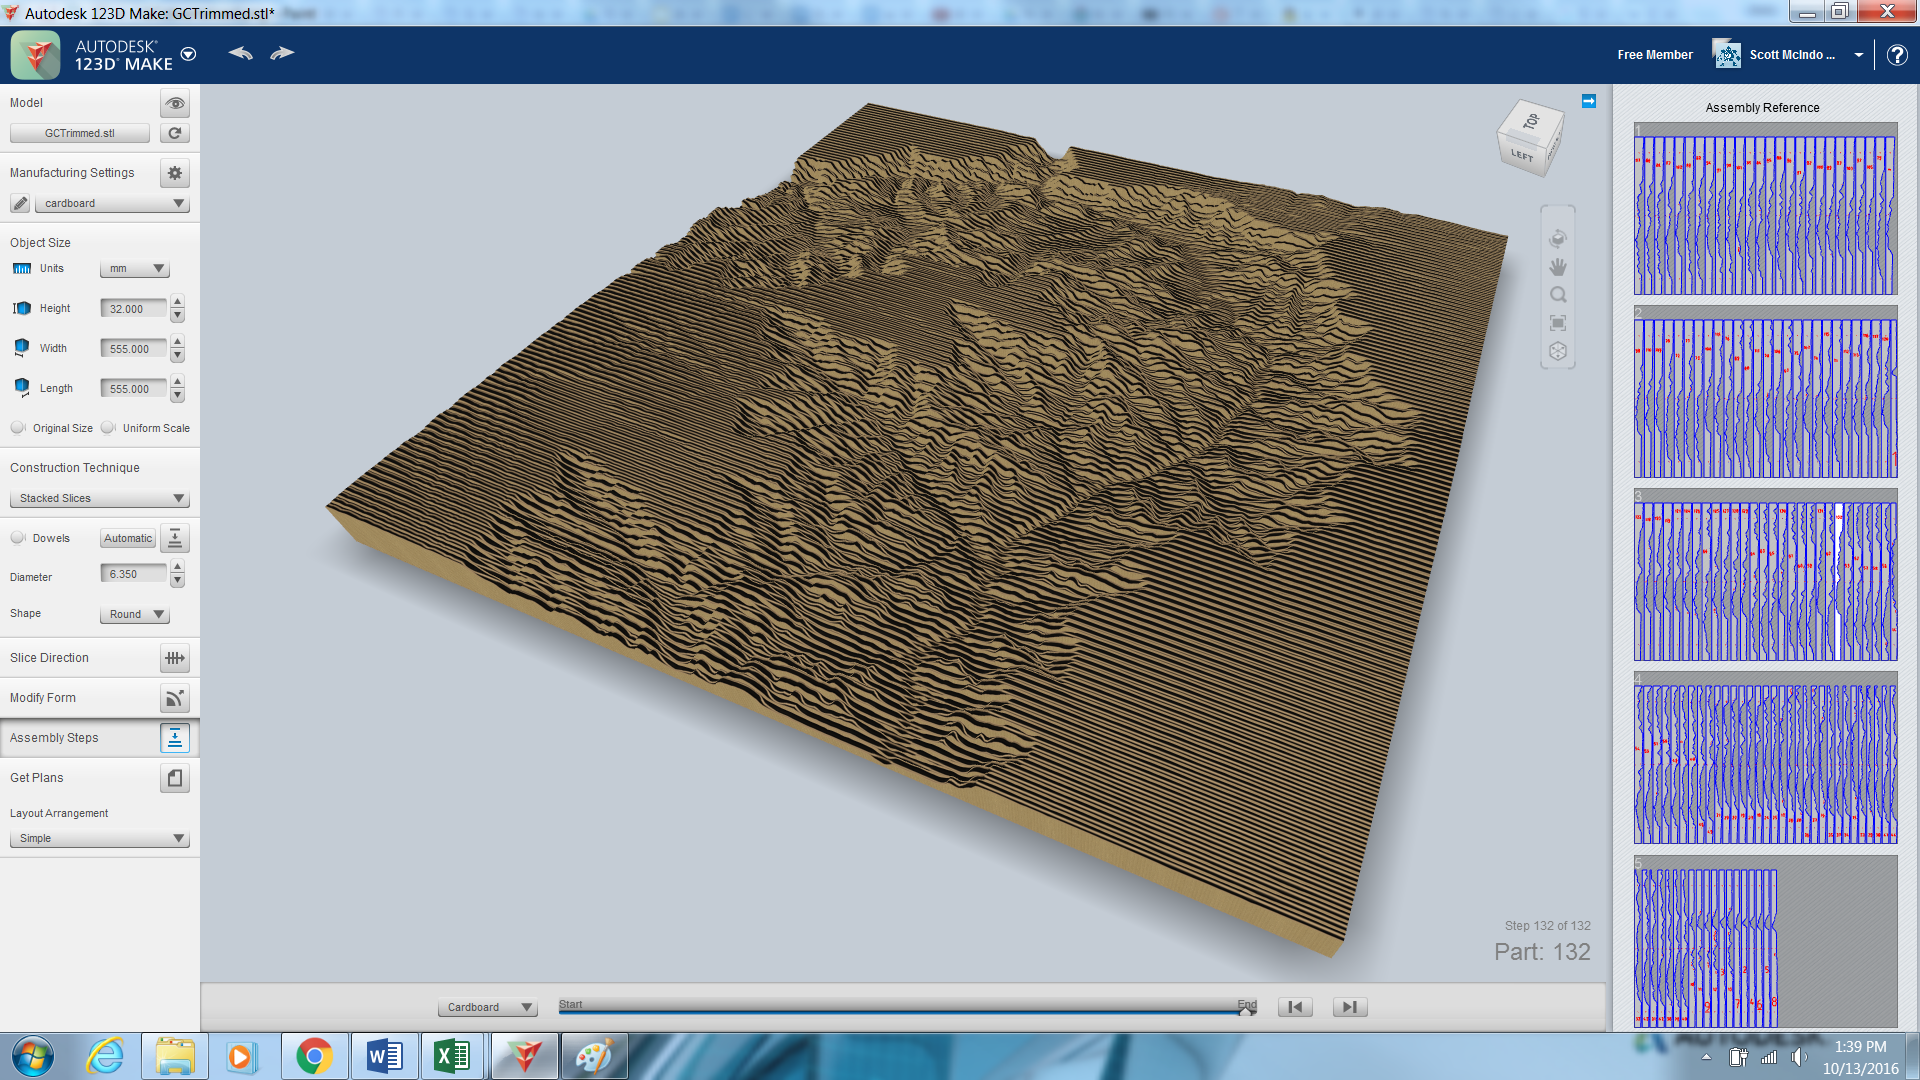Open Slice Direction tool icon
This screenshot has height=1080, width=1920.
[175, 658]
